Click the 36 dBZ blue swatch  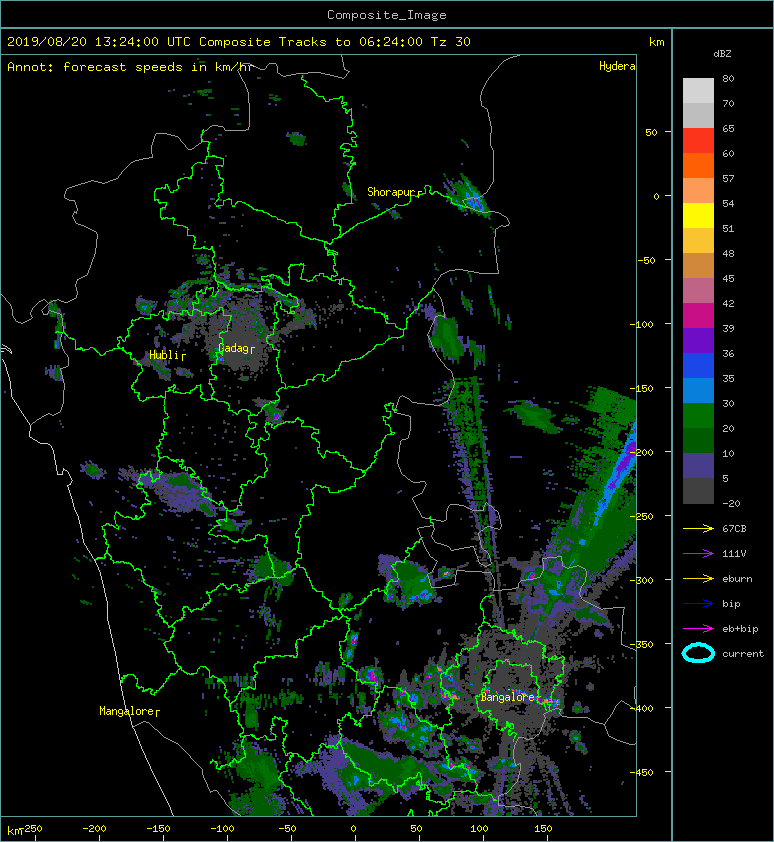[x=698, y=365]
